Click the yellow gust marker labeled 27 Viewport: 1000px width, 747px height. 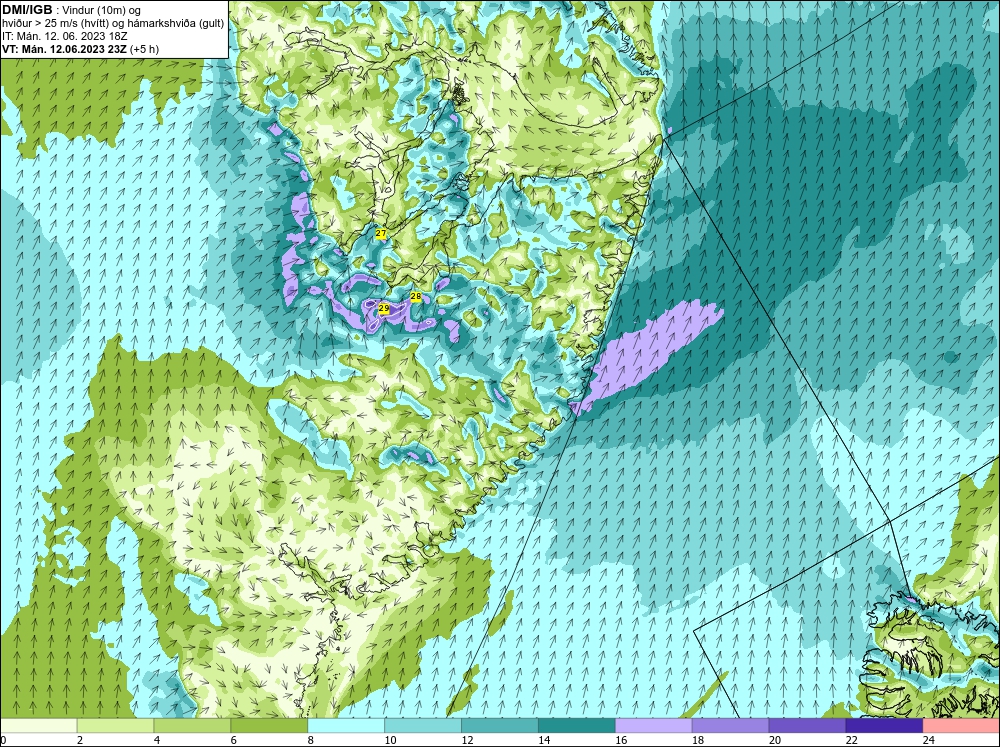pos(381,234)
